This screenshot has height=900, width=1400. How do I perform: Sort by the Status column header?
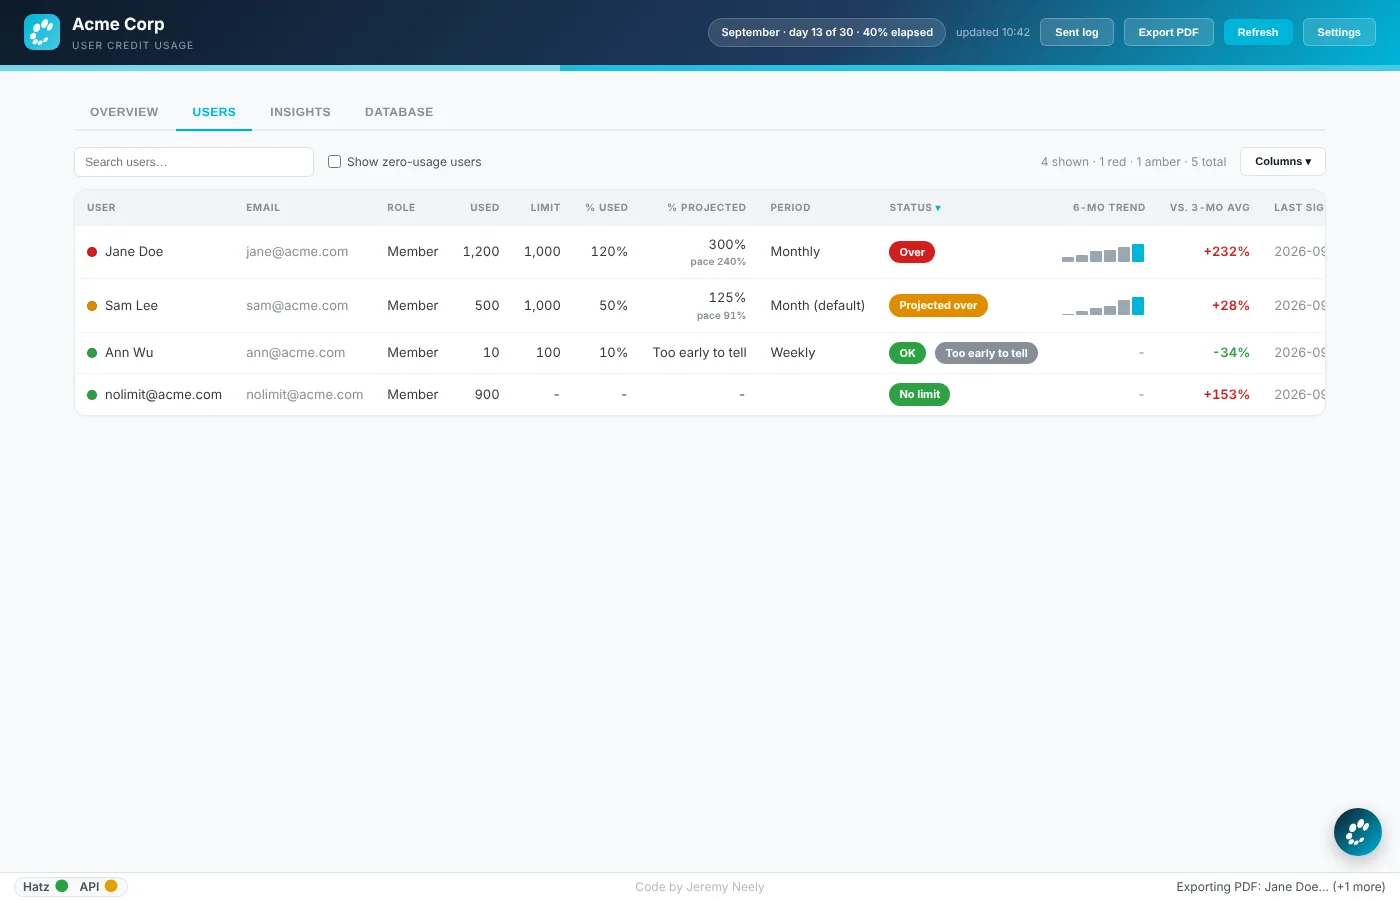915,208
